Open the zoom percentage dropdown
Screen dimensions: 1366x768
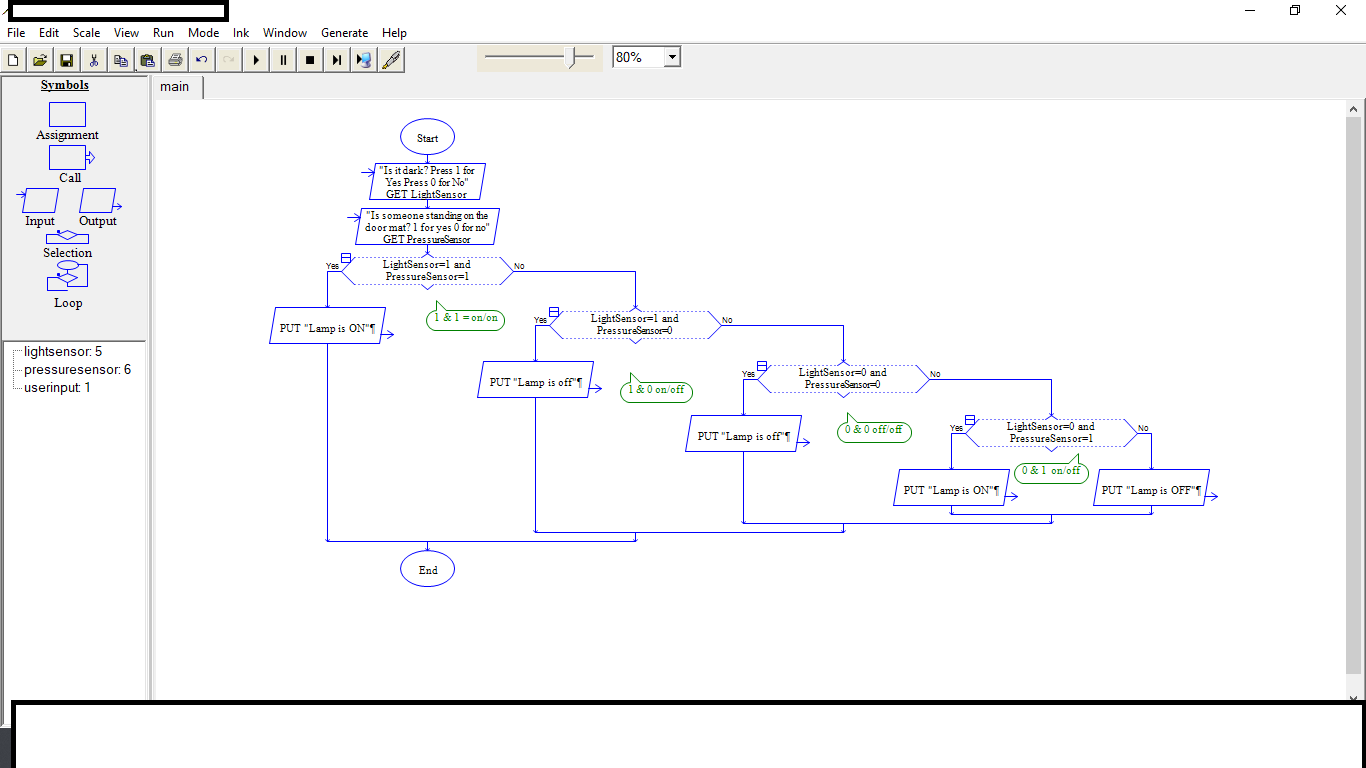point(671,56)
